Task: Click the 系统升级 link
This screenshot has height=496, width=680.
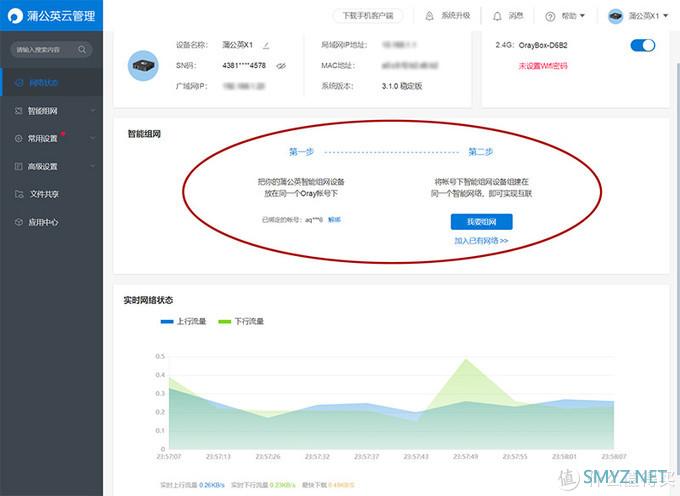Action: pyautogui.click(x=455, y=16)
